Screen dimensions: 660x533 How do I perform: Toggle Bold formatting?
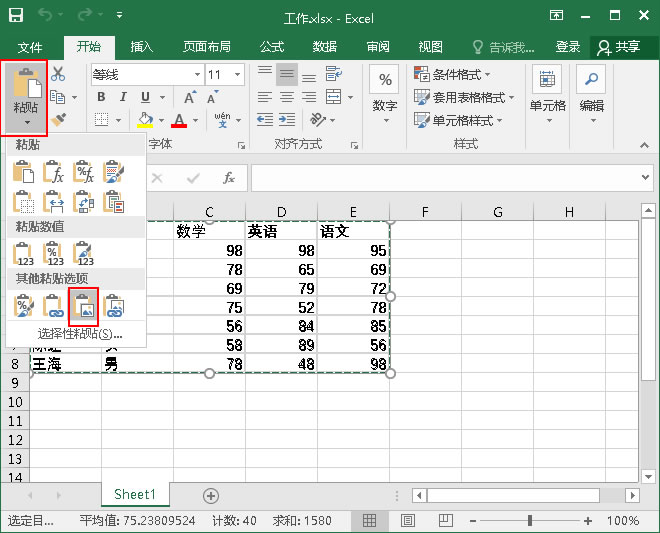[101, 97]
